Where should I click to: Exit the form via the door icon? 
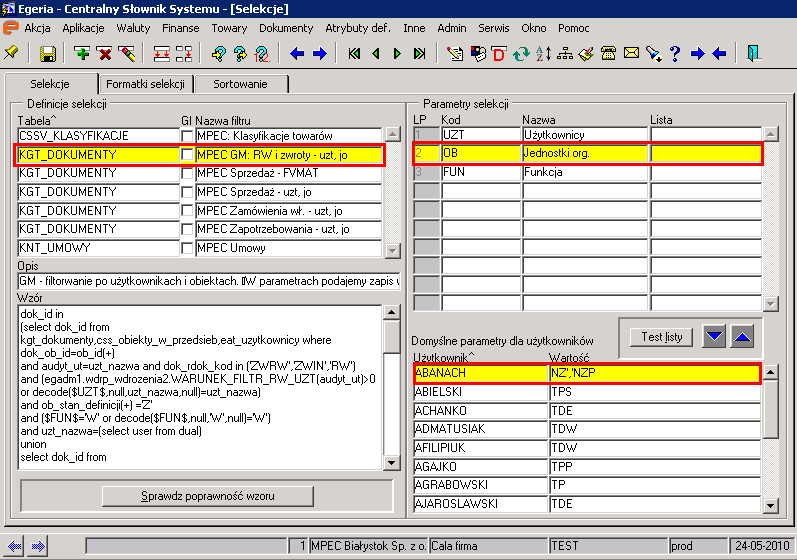(753, 53)
